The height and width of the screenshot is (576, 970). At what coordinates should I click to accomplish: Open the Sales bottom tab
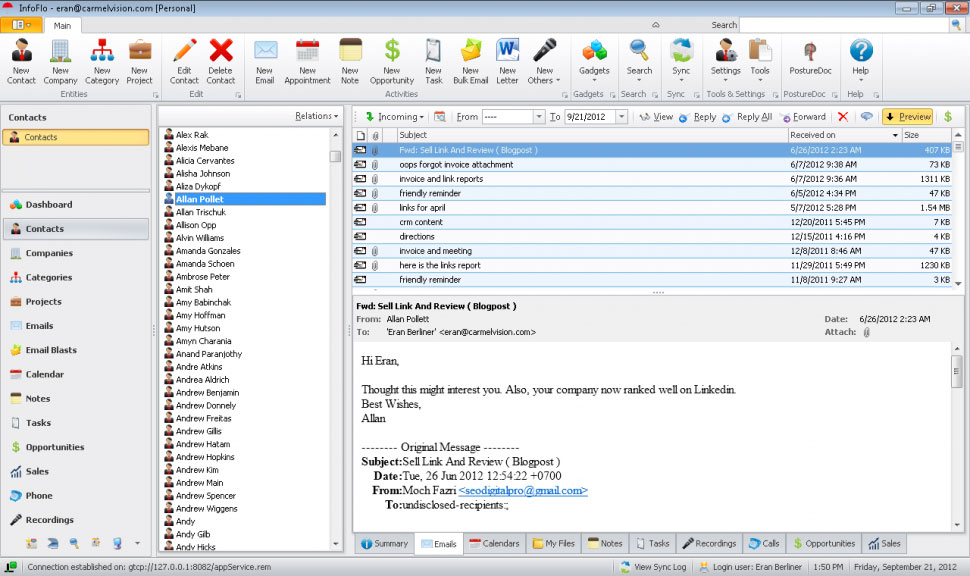884,543
